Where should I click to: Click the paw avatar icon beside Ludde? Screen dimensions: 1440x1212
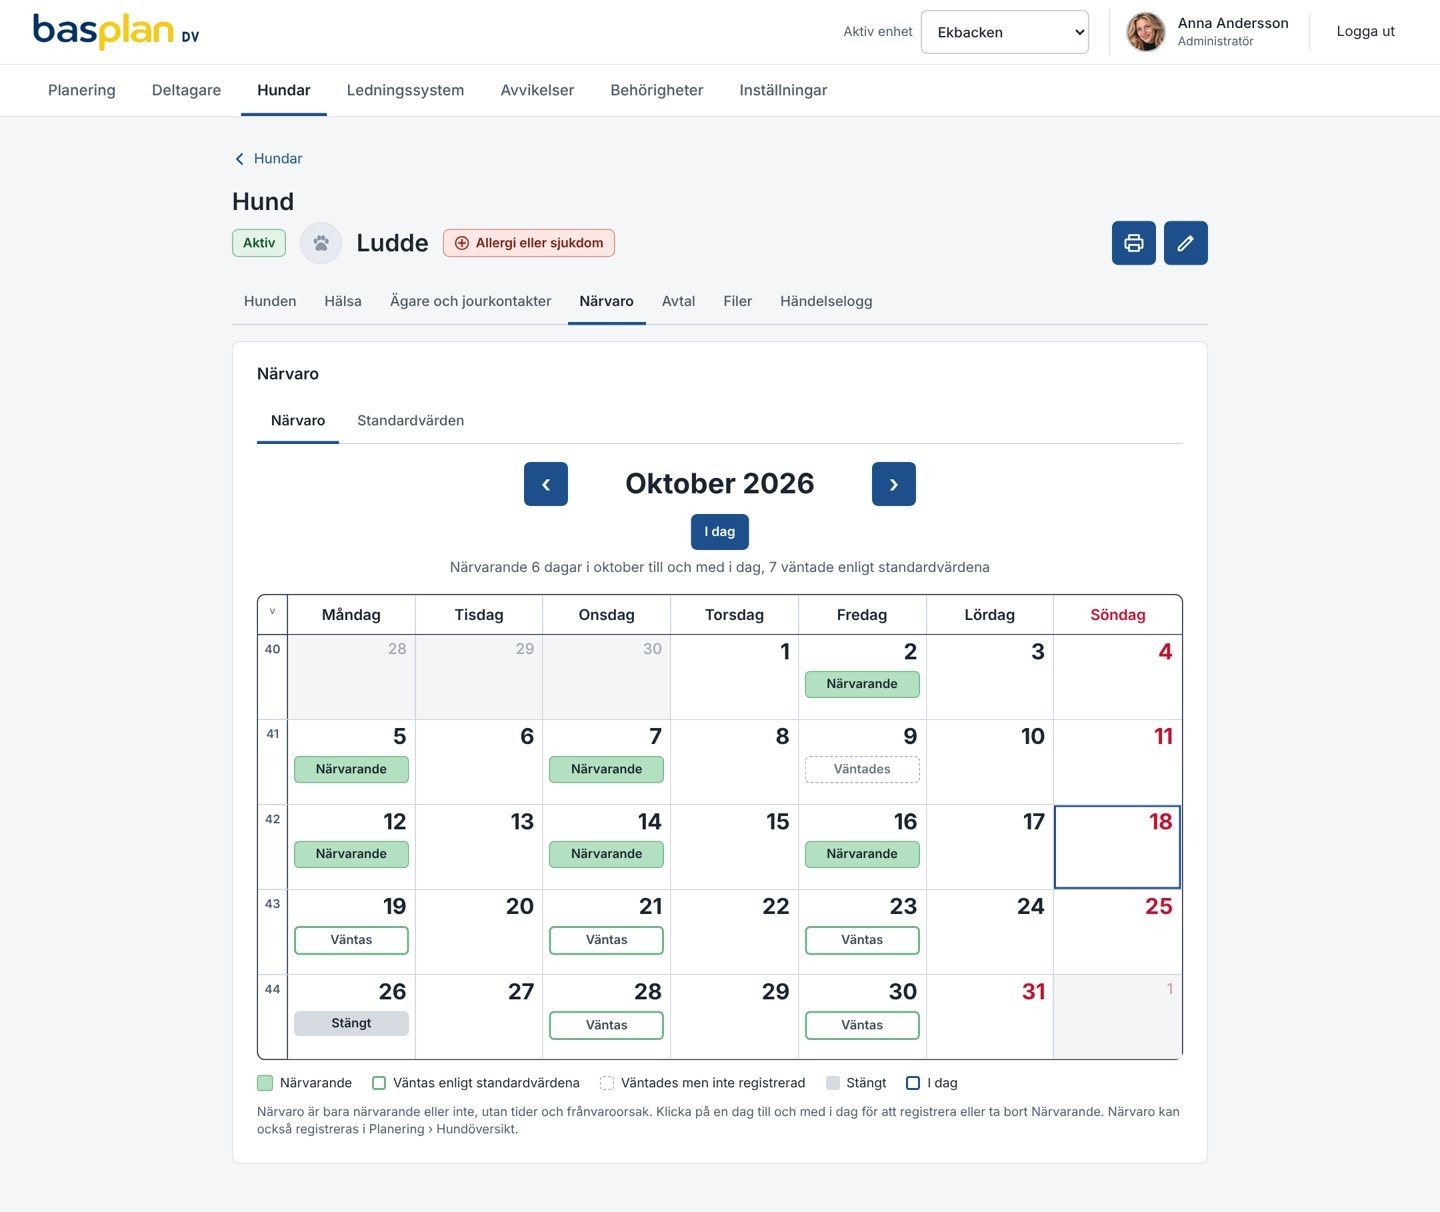tap(321, 243)
